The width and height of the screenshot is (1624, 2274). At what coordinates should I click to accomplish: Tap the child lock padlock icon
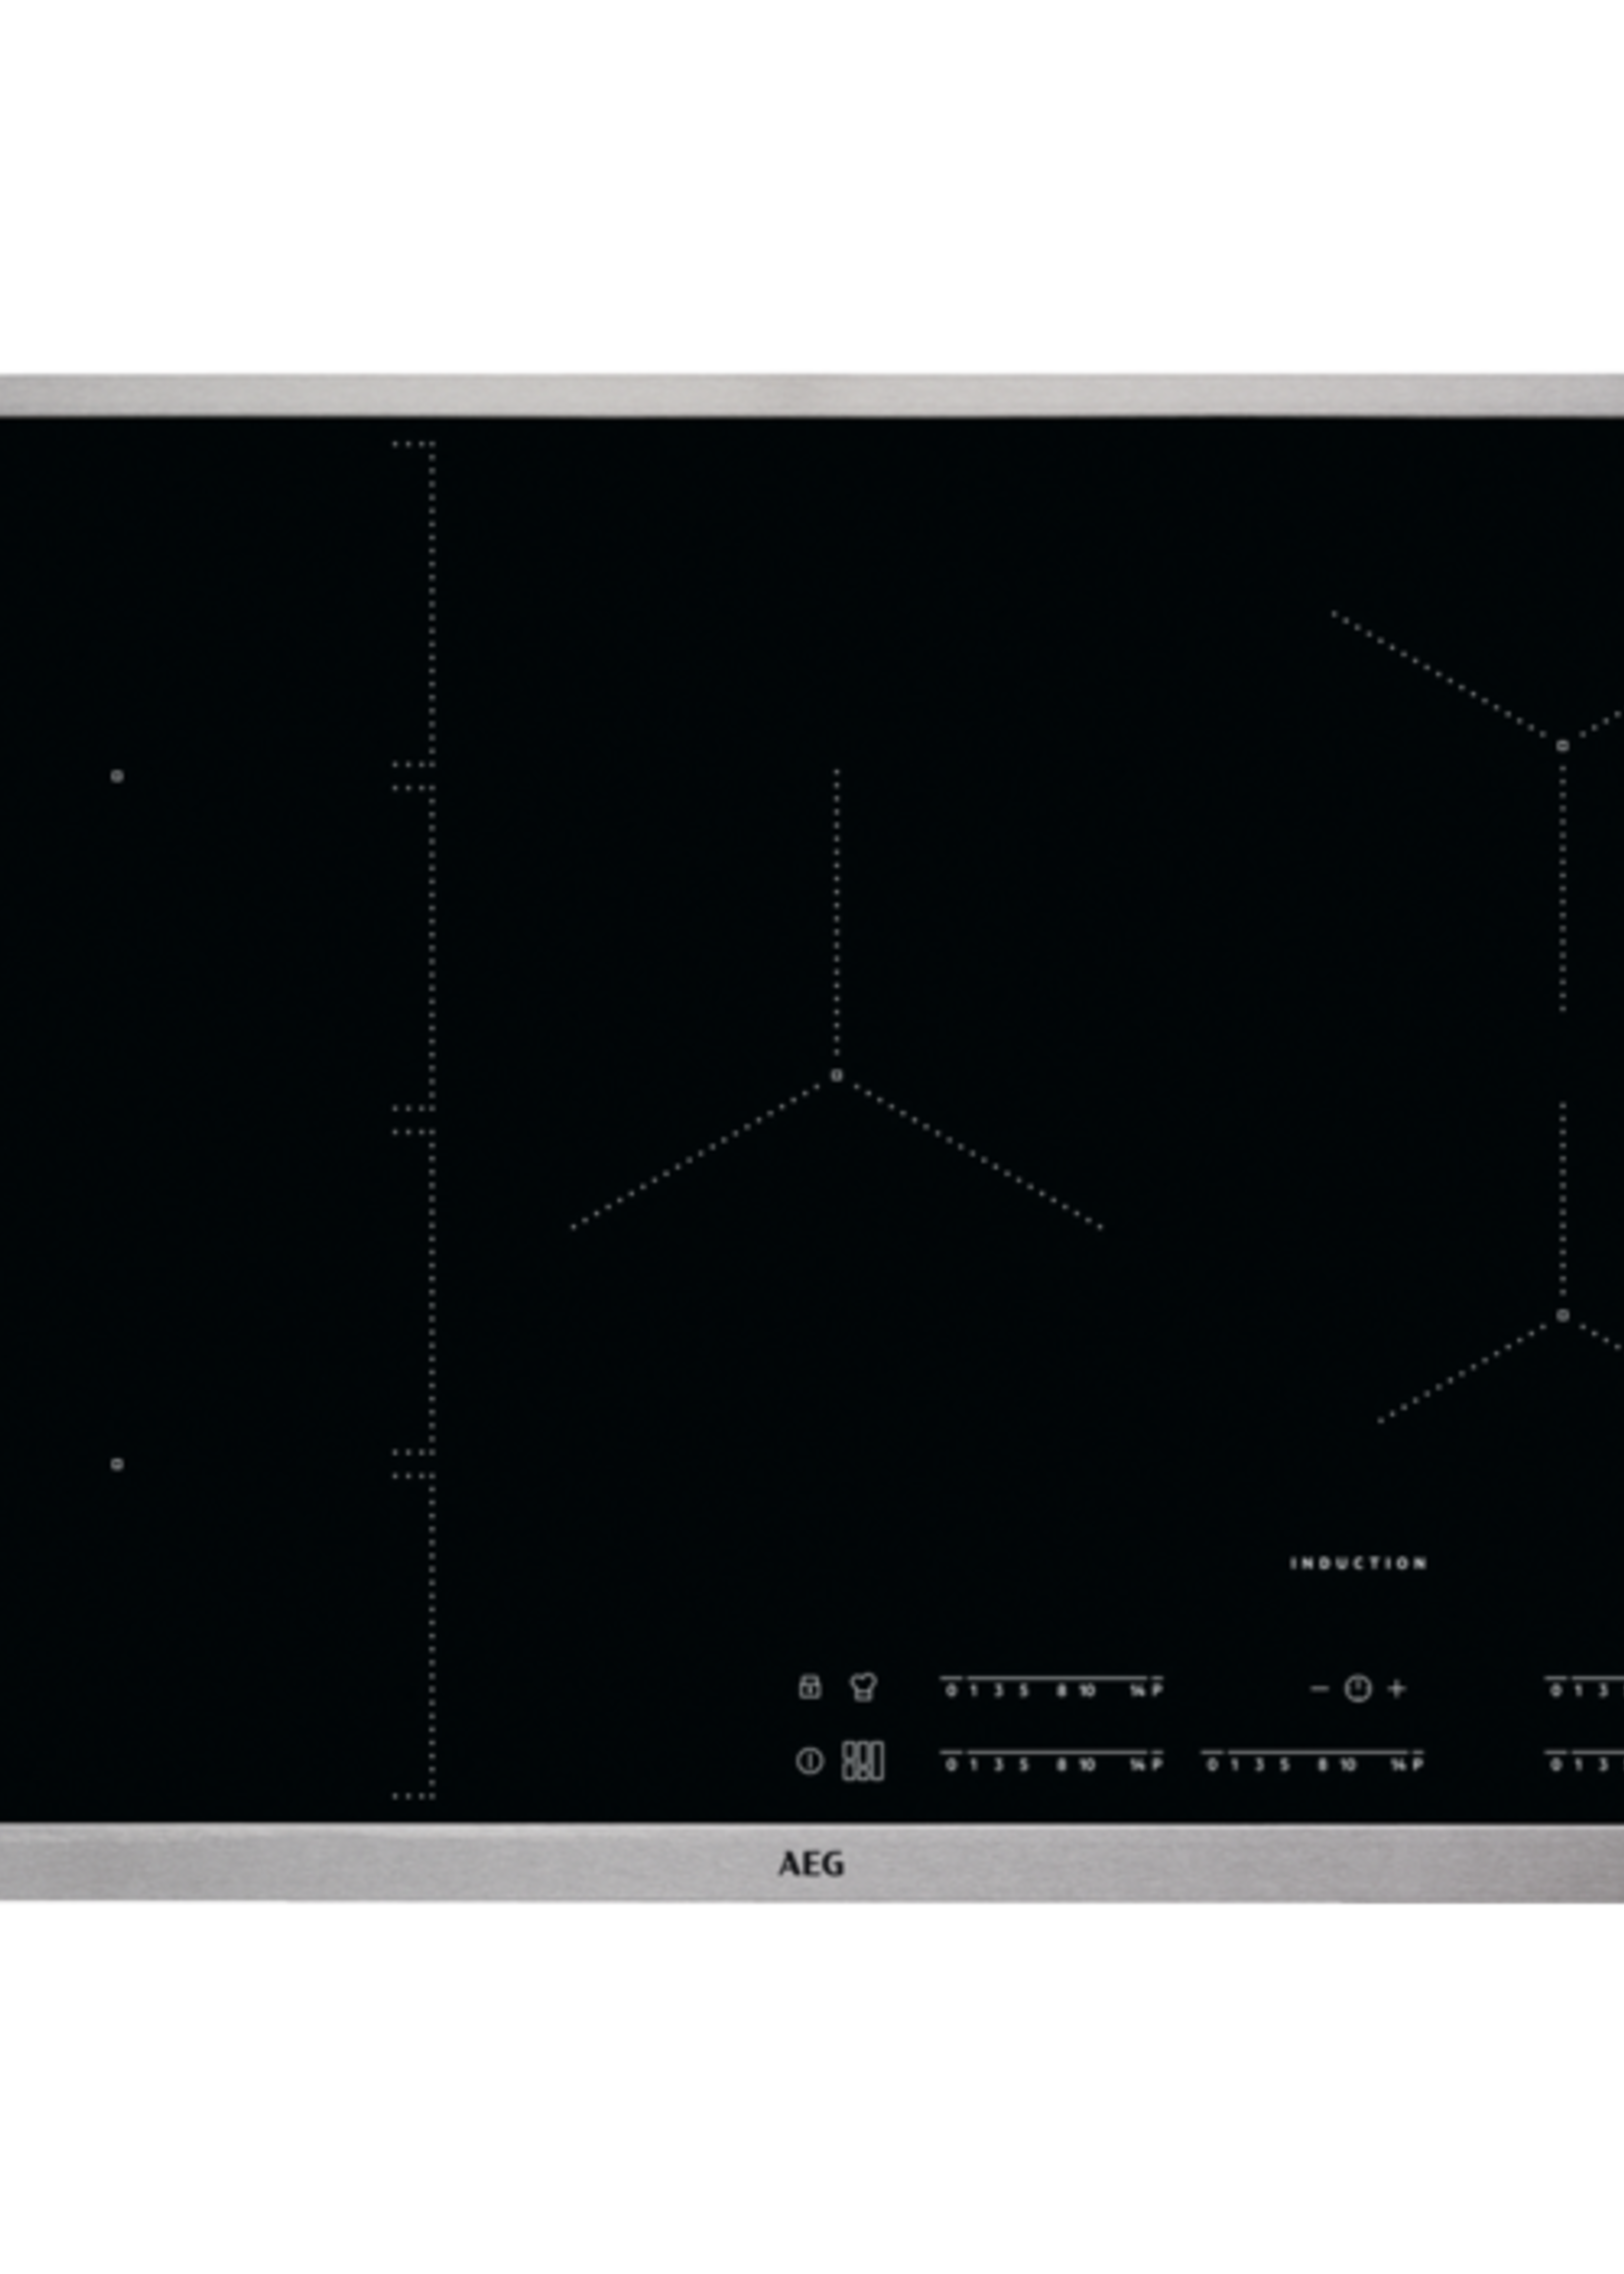tap(809, 1687)
